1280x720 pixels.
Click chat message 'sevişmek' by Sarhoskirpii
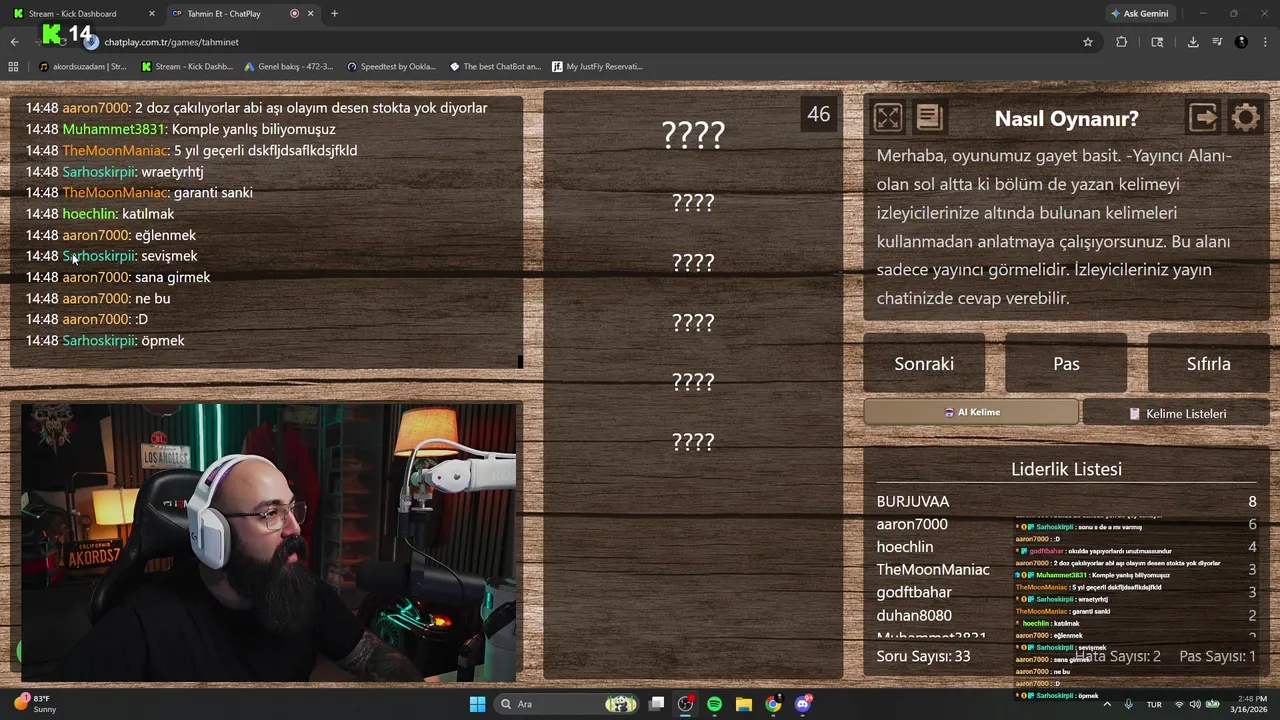(169, 256)
